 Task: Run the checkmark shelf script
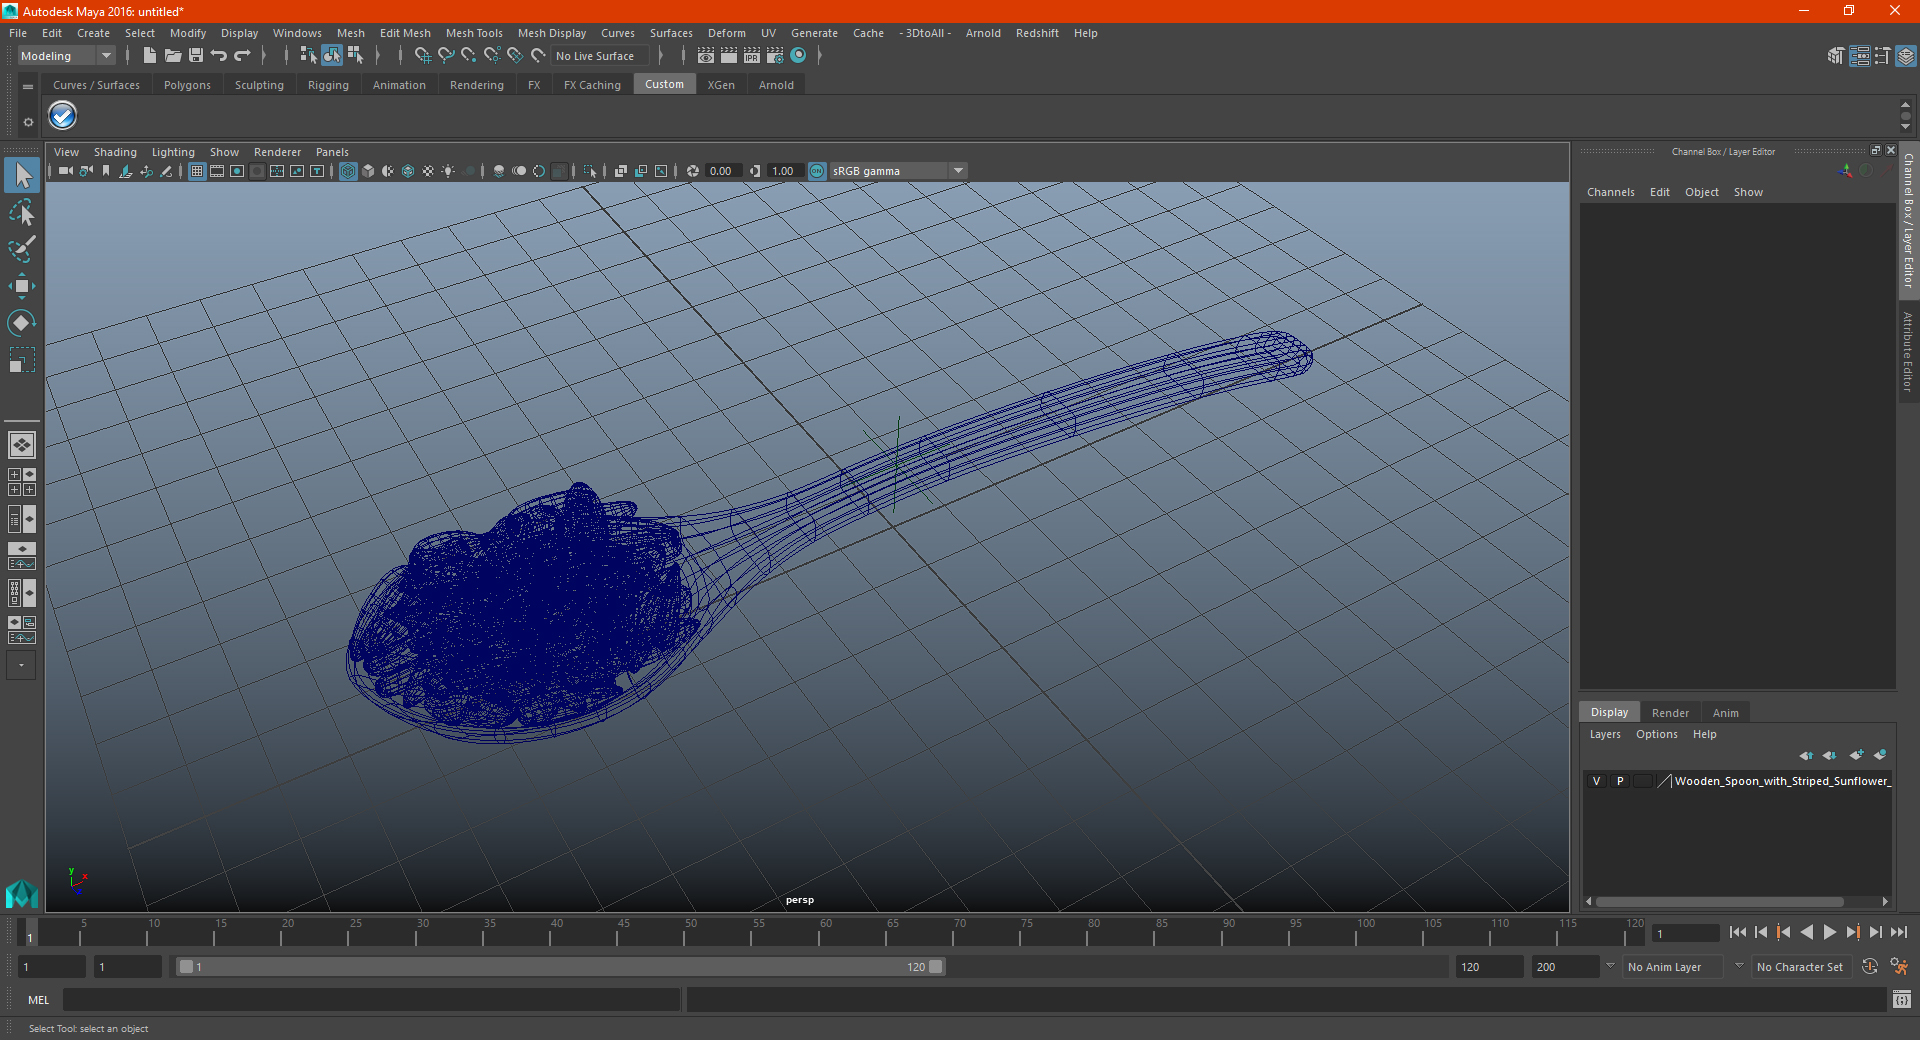[x=63, y=116]
